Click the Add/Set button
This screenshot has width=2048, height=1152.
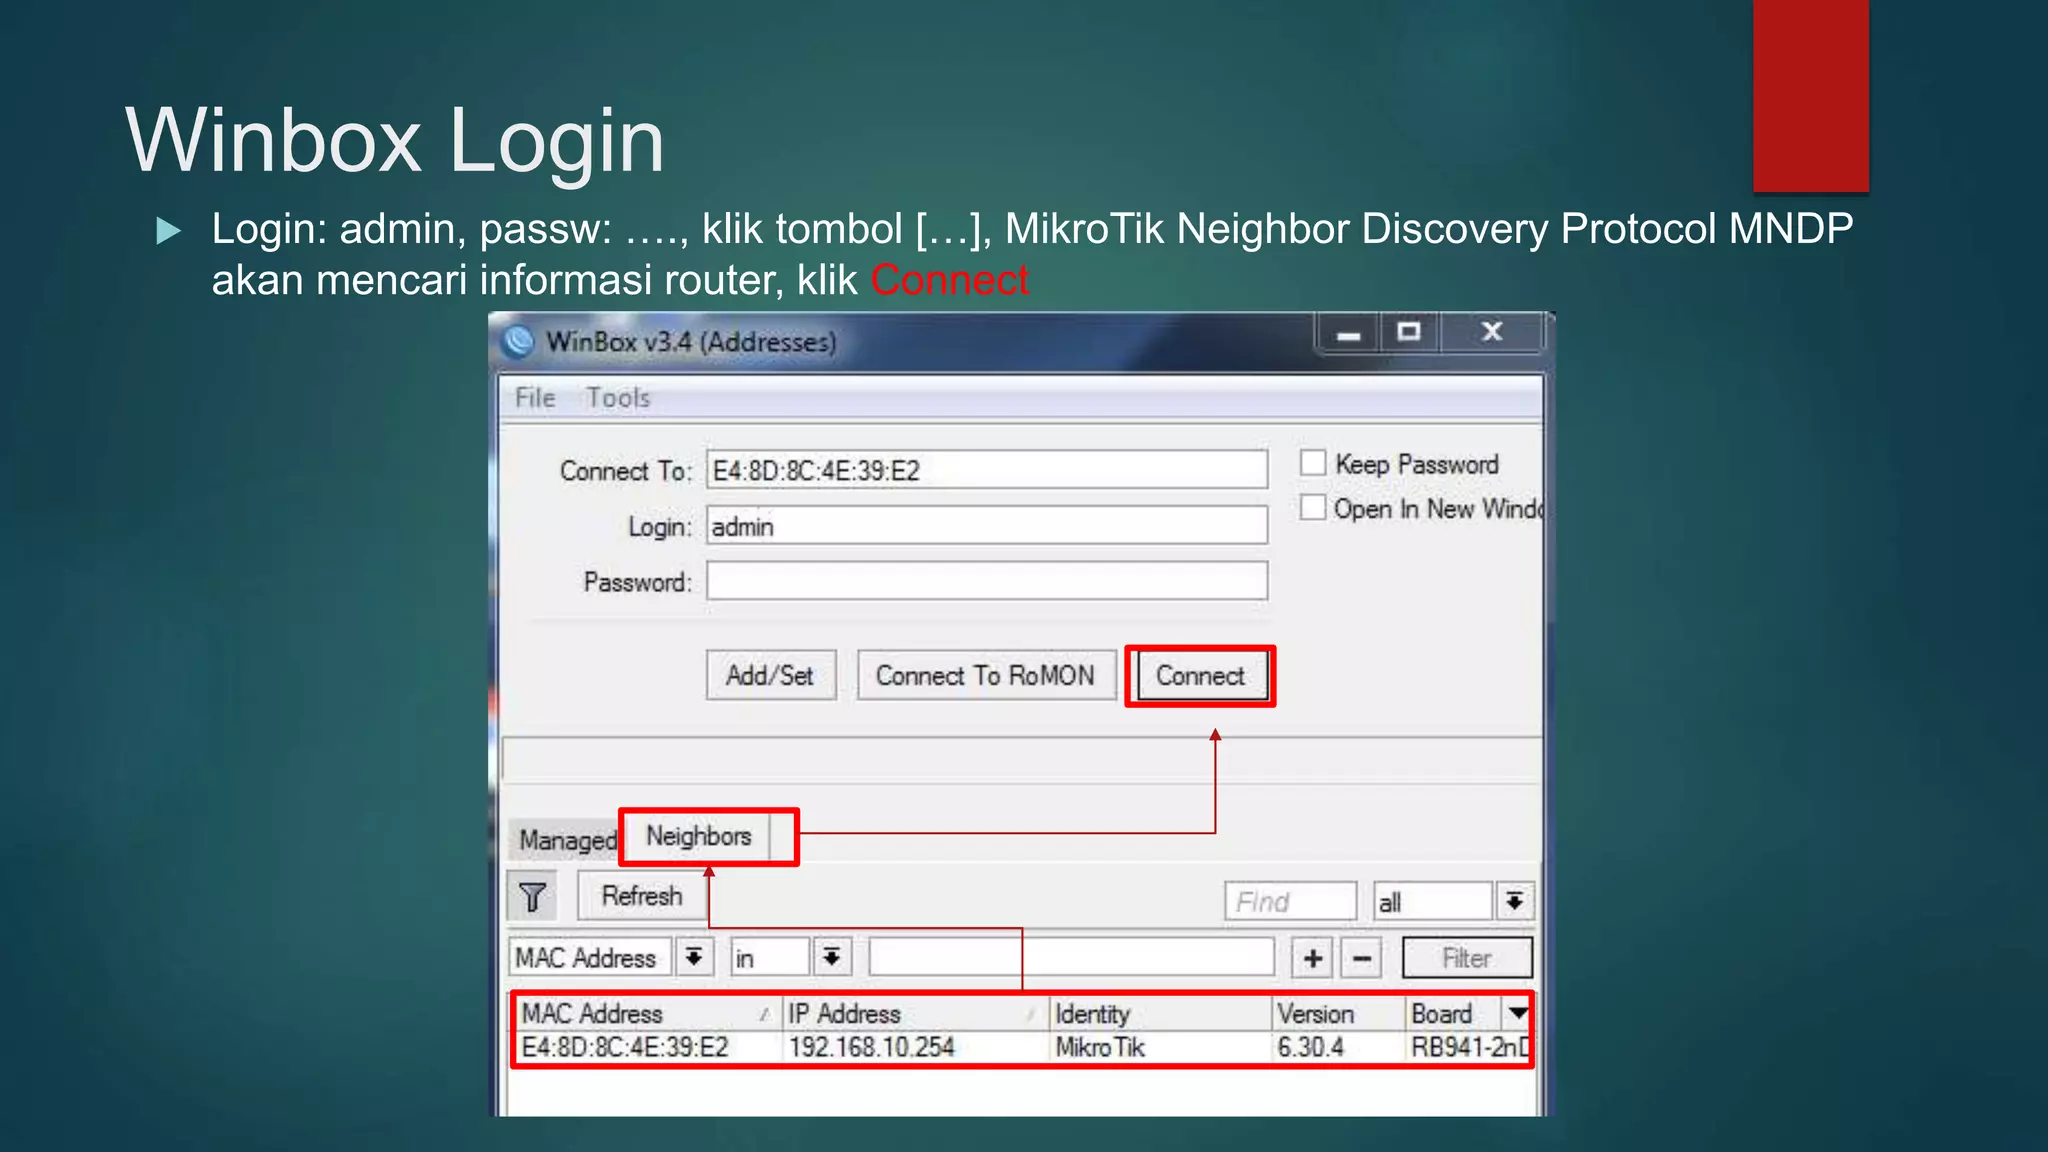770,676
